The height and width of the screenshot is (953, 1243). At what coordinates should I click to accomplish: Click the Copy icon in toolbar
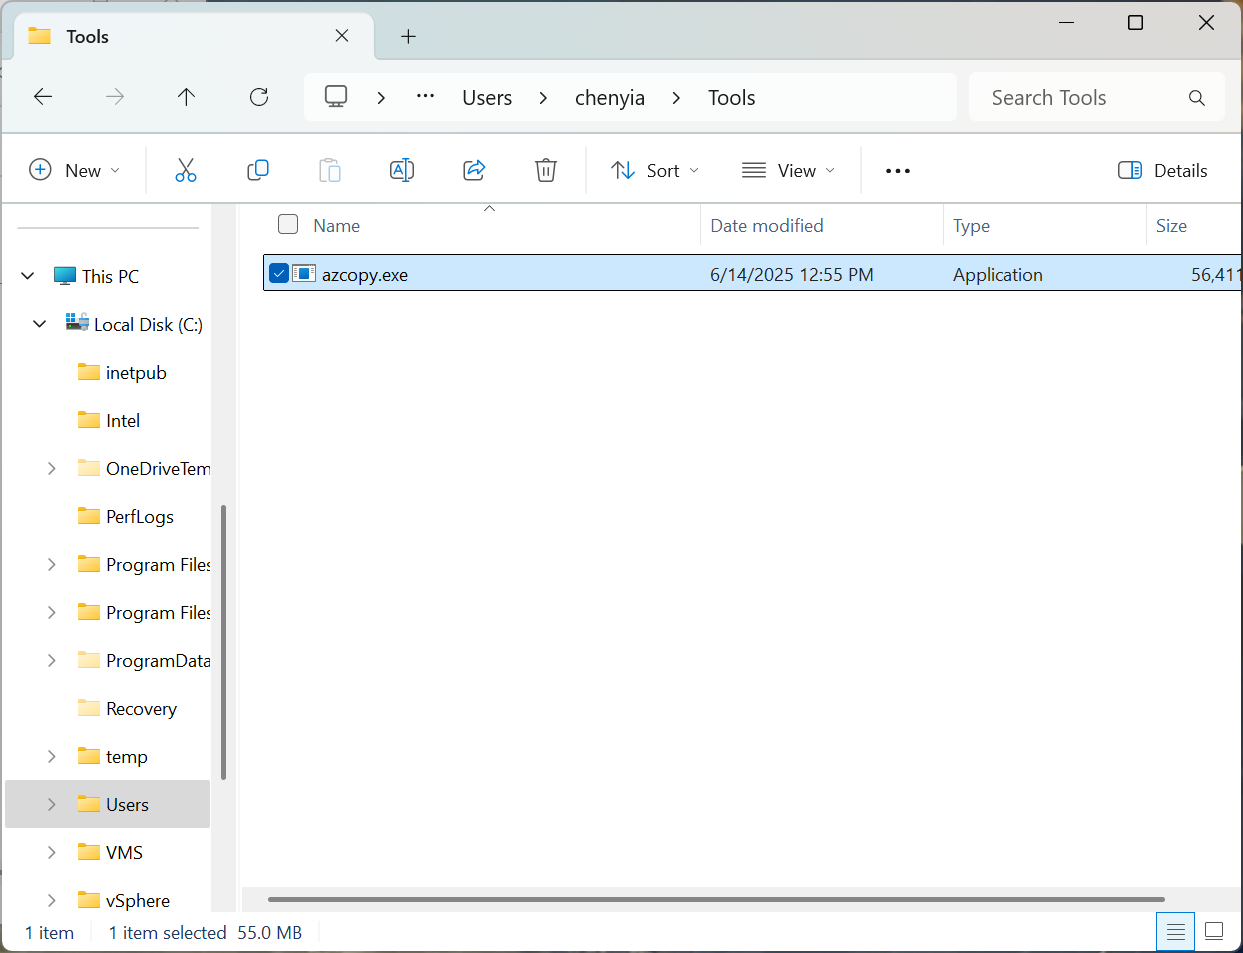point(258,170)
